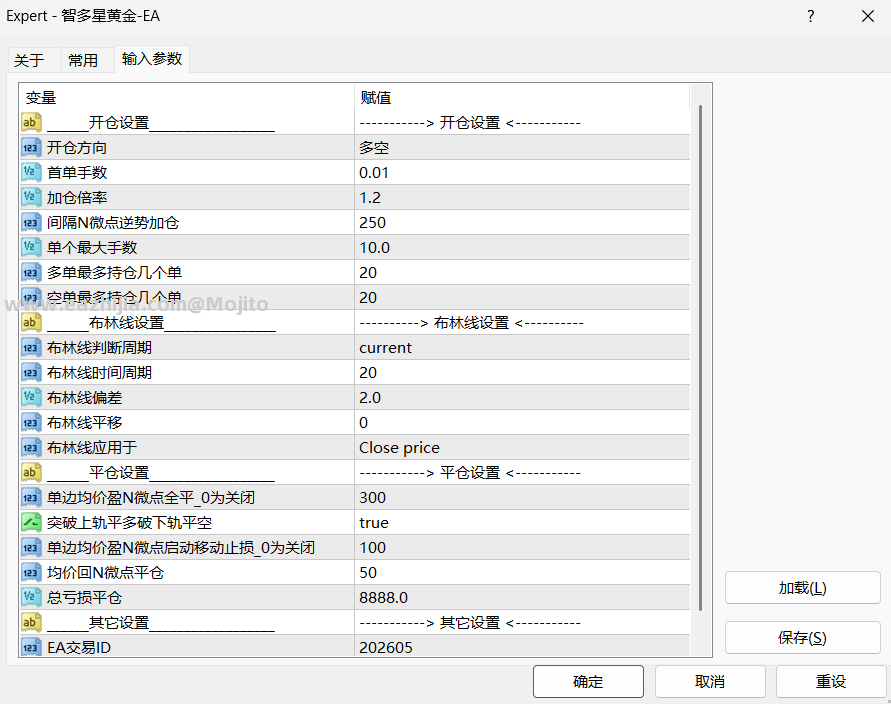Select the 输入参数 tab
Image resolution: width=891 pixels, height=704 pixels.
(152, 59)
